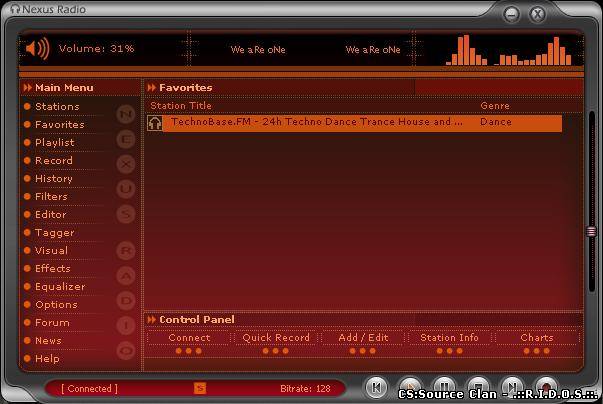The width and height of the screenshot is (603, 404).
Task: Open Options in the main menu
Action: click(56, 305)
